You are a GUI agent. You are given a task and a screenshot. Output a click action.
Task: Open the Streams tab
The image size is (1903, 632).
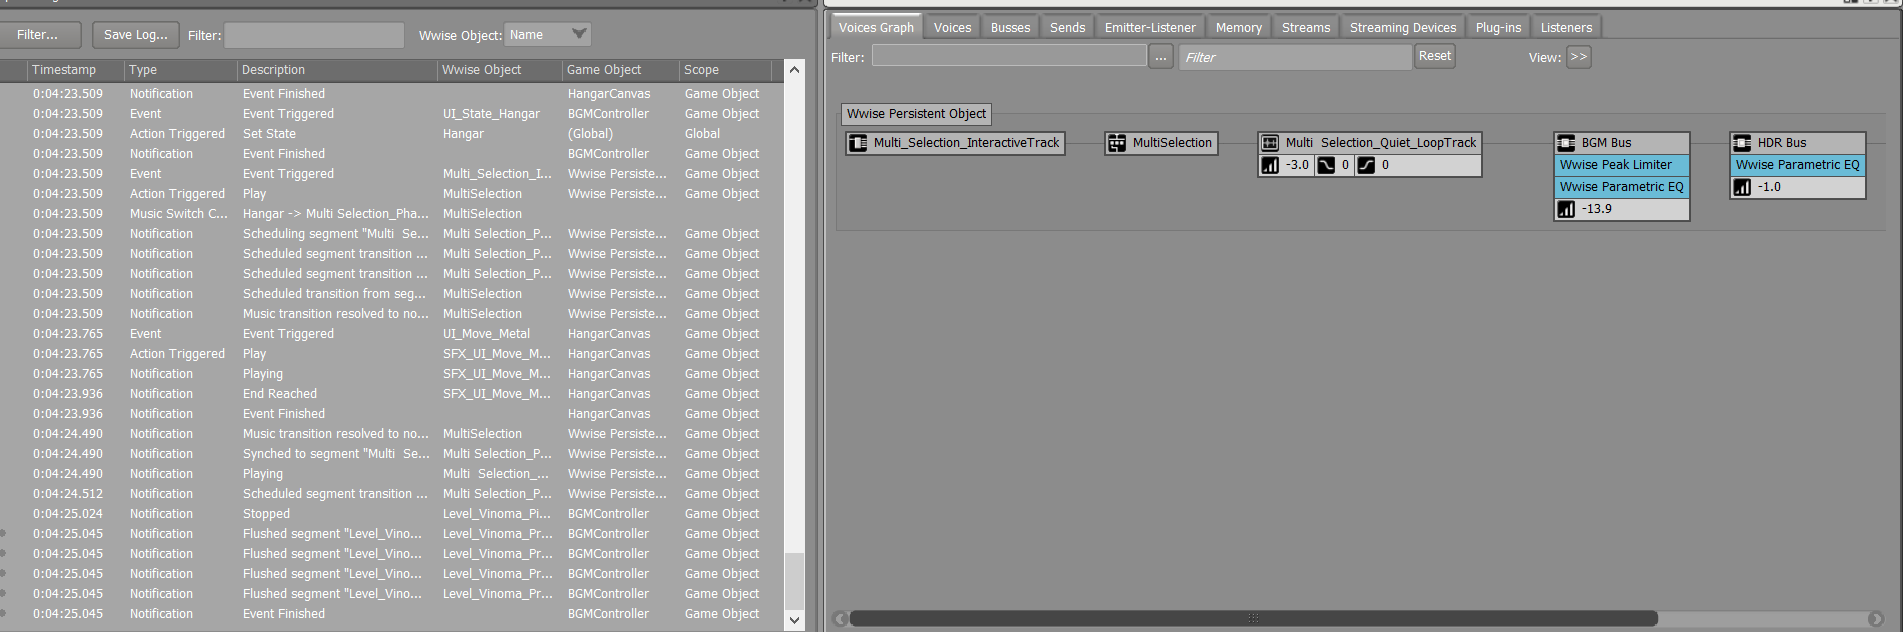pyautogui.click(x=1306, y=27)
